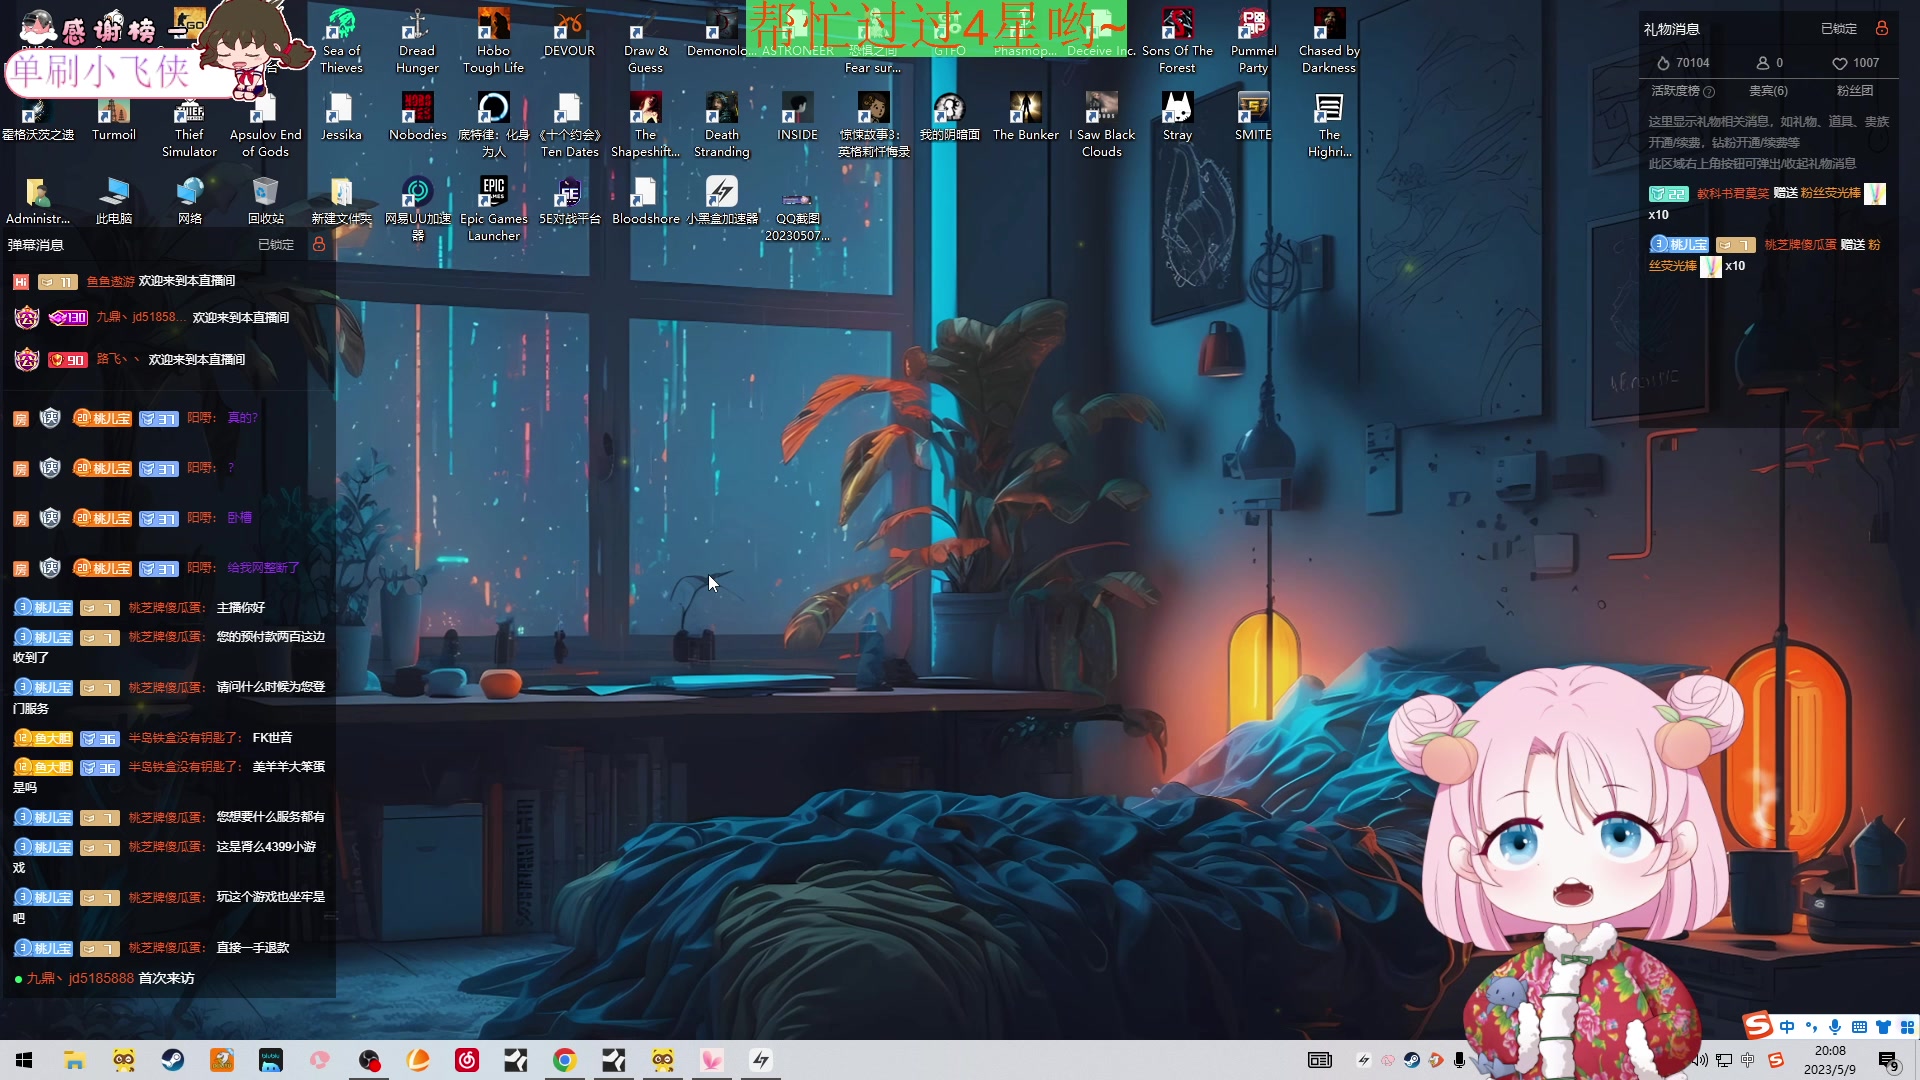Open the Windows Start menu
This screenshot has height=1080, width=1920.
24,1060
